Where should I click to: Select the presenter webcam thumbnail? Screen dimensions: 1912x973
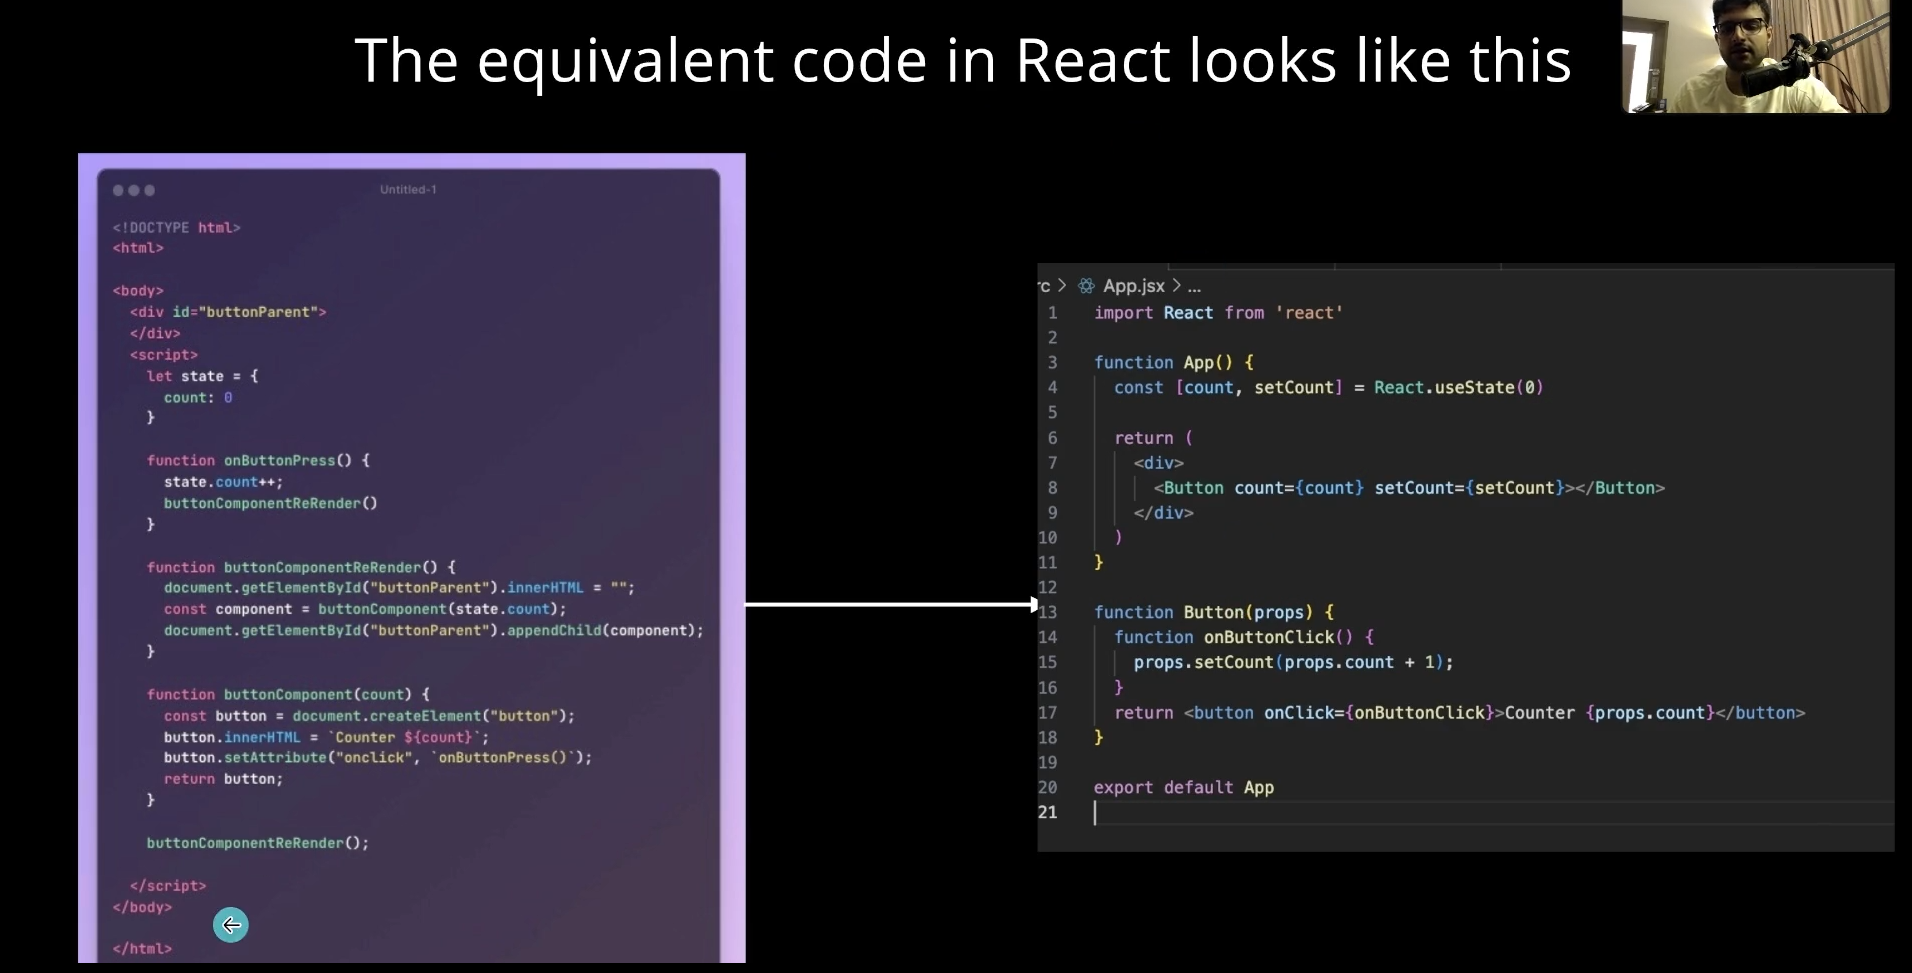(1756, 56)
